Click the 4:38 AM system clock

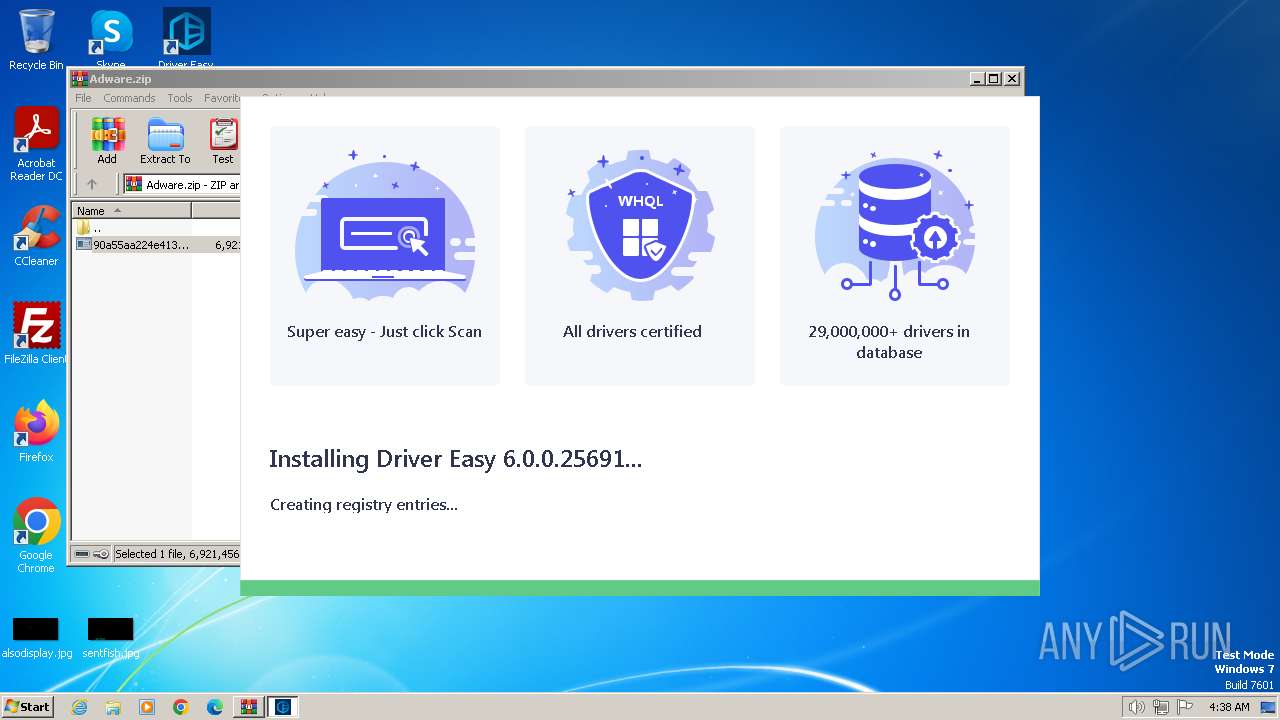point(1229,707)
